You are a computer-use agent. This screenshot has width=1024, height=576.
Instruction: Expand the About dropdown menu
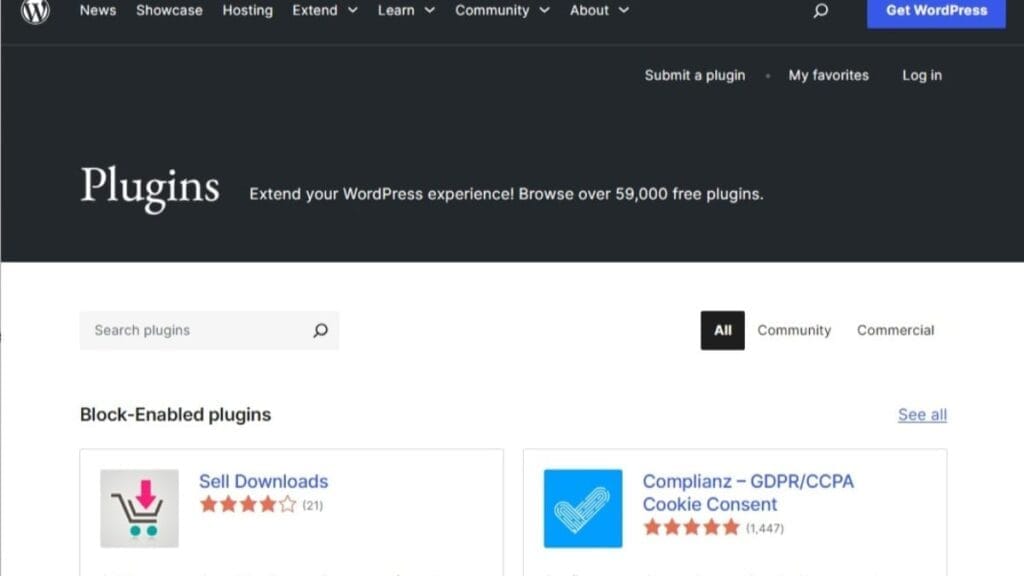click(589, 10)
